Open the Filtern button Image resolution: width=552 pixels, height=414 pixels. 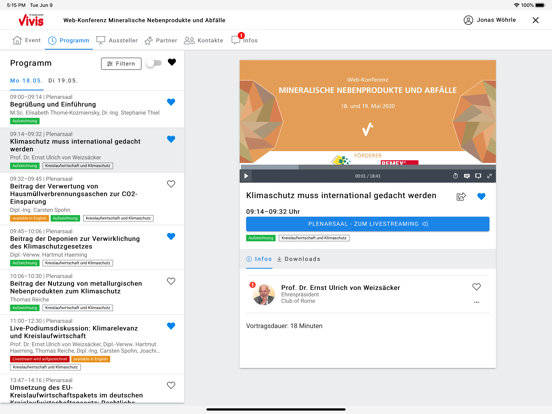[121, 64]
